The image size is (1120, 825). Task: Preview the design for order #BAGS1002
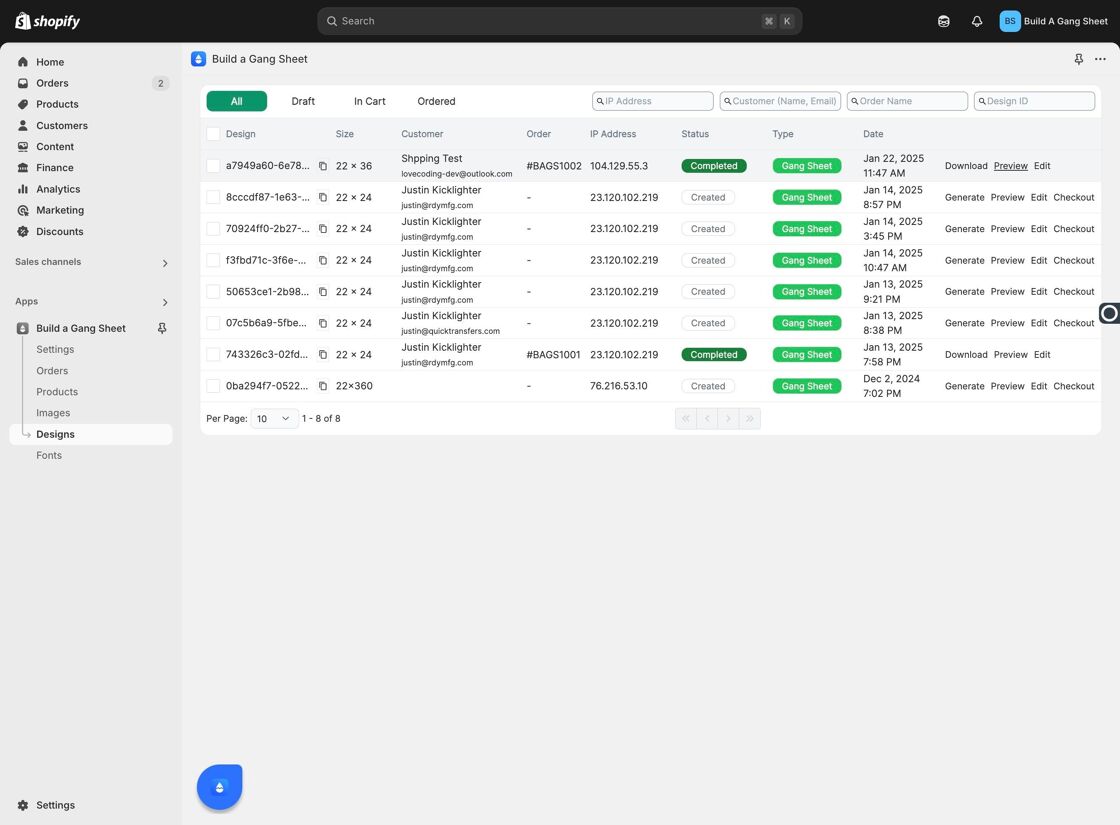[x=1011, y=166]
